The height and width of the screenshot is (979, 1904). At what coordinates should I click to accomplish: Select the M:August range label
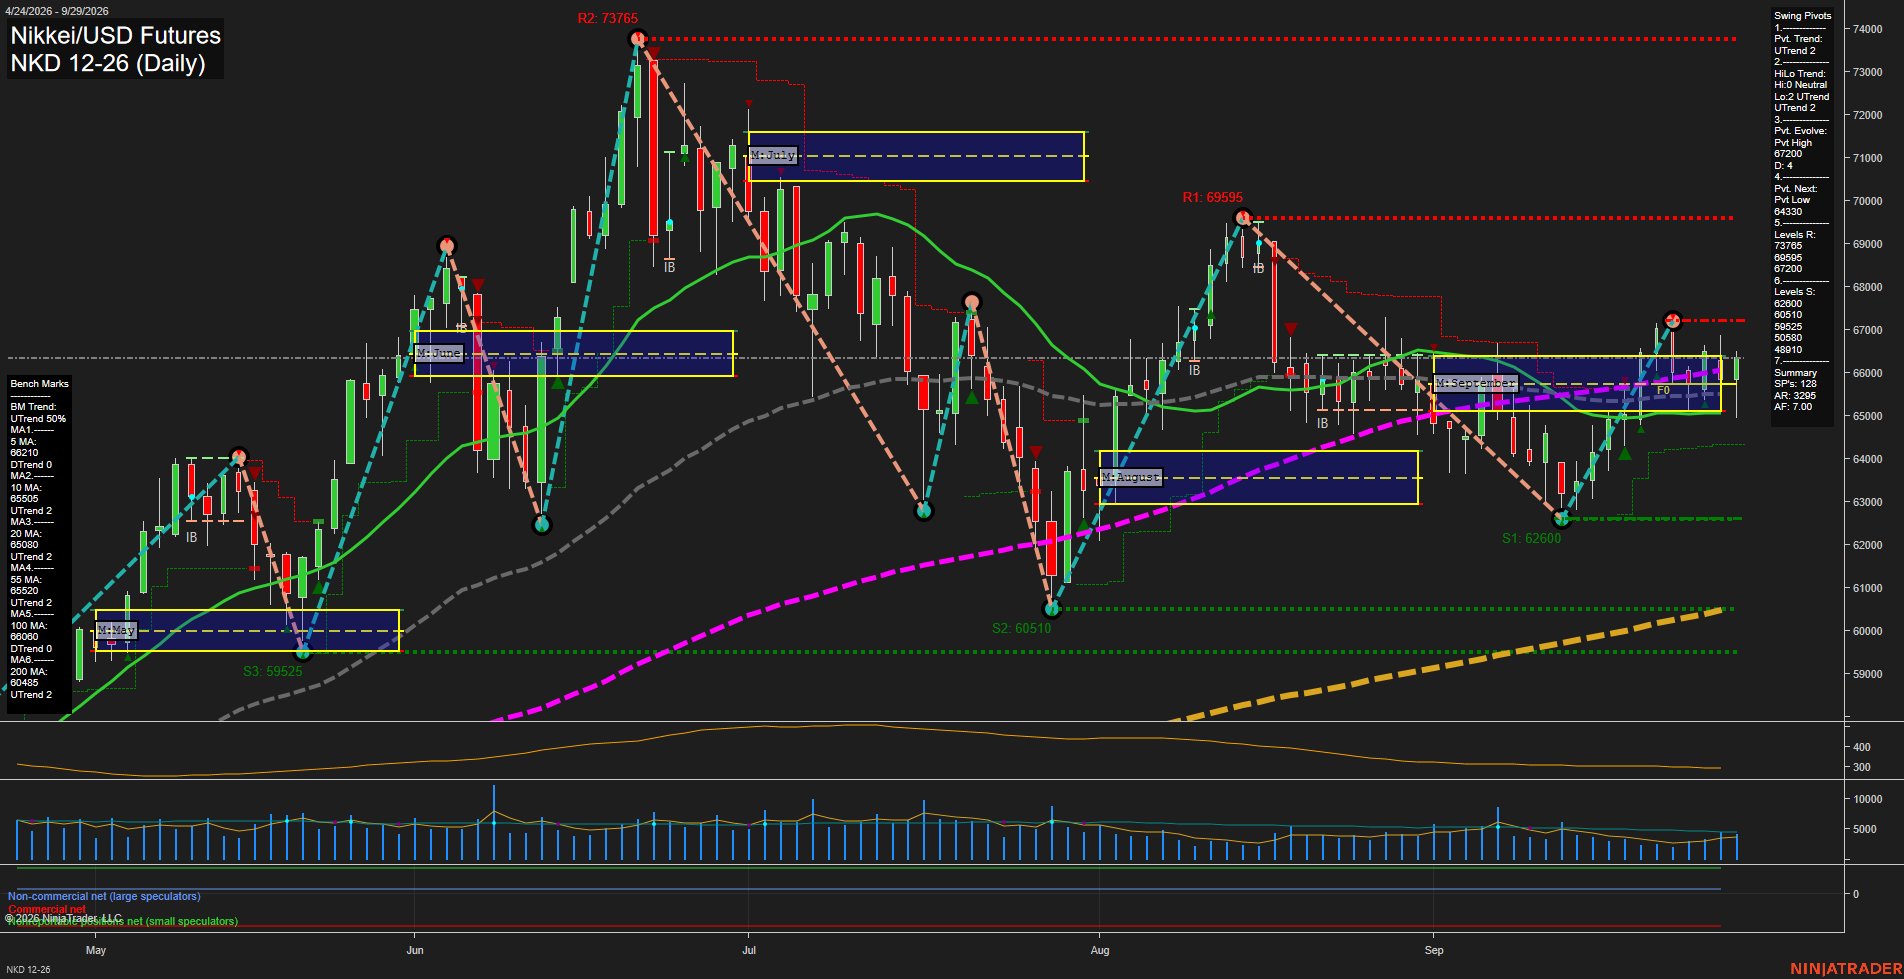pyautogui.click(x=1131, y=477)
